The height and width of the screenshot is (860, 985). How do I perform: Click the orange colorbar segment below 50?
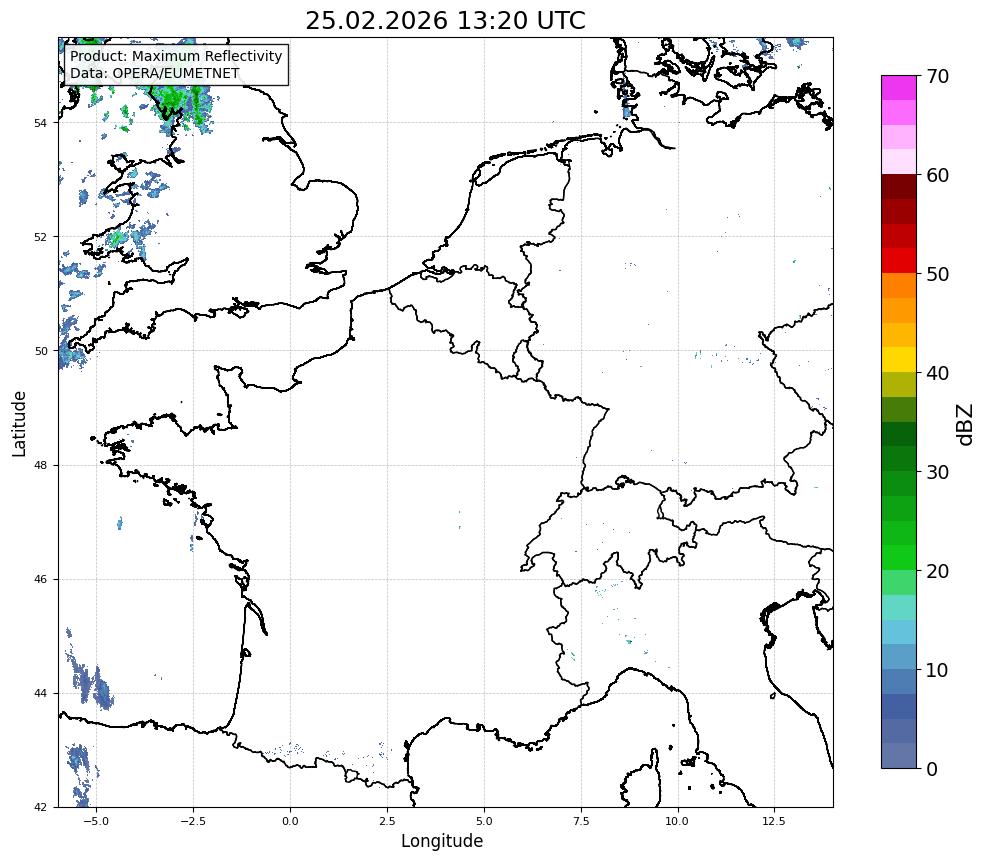pyautogui.click(x=899, y=285)
